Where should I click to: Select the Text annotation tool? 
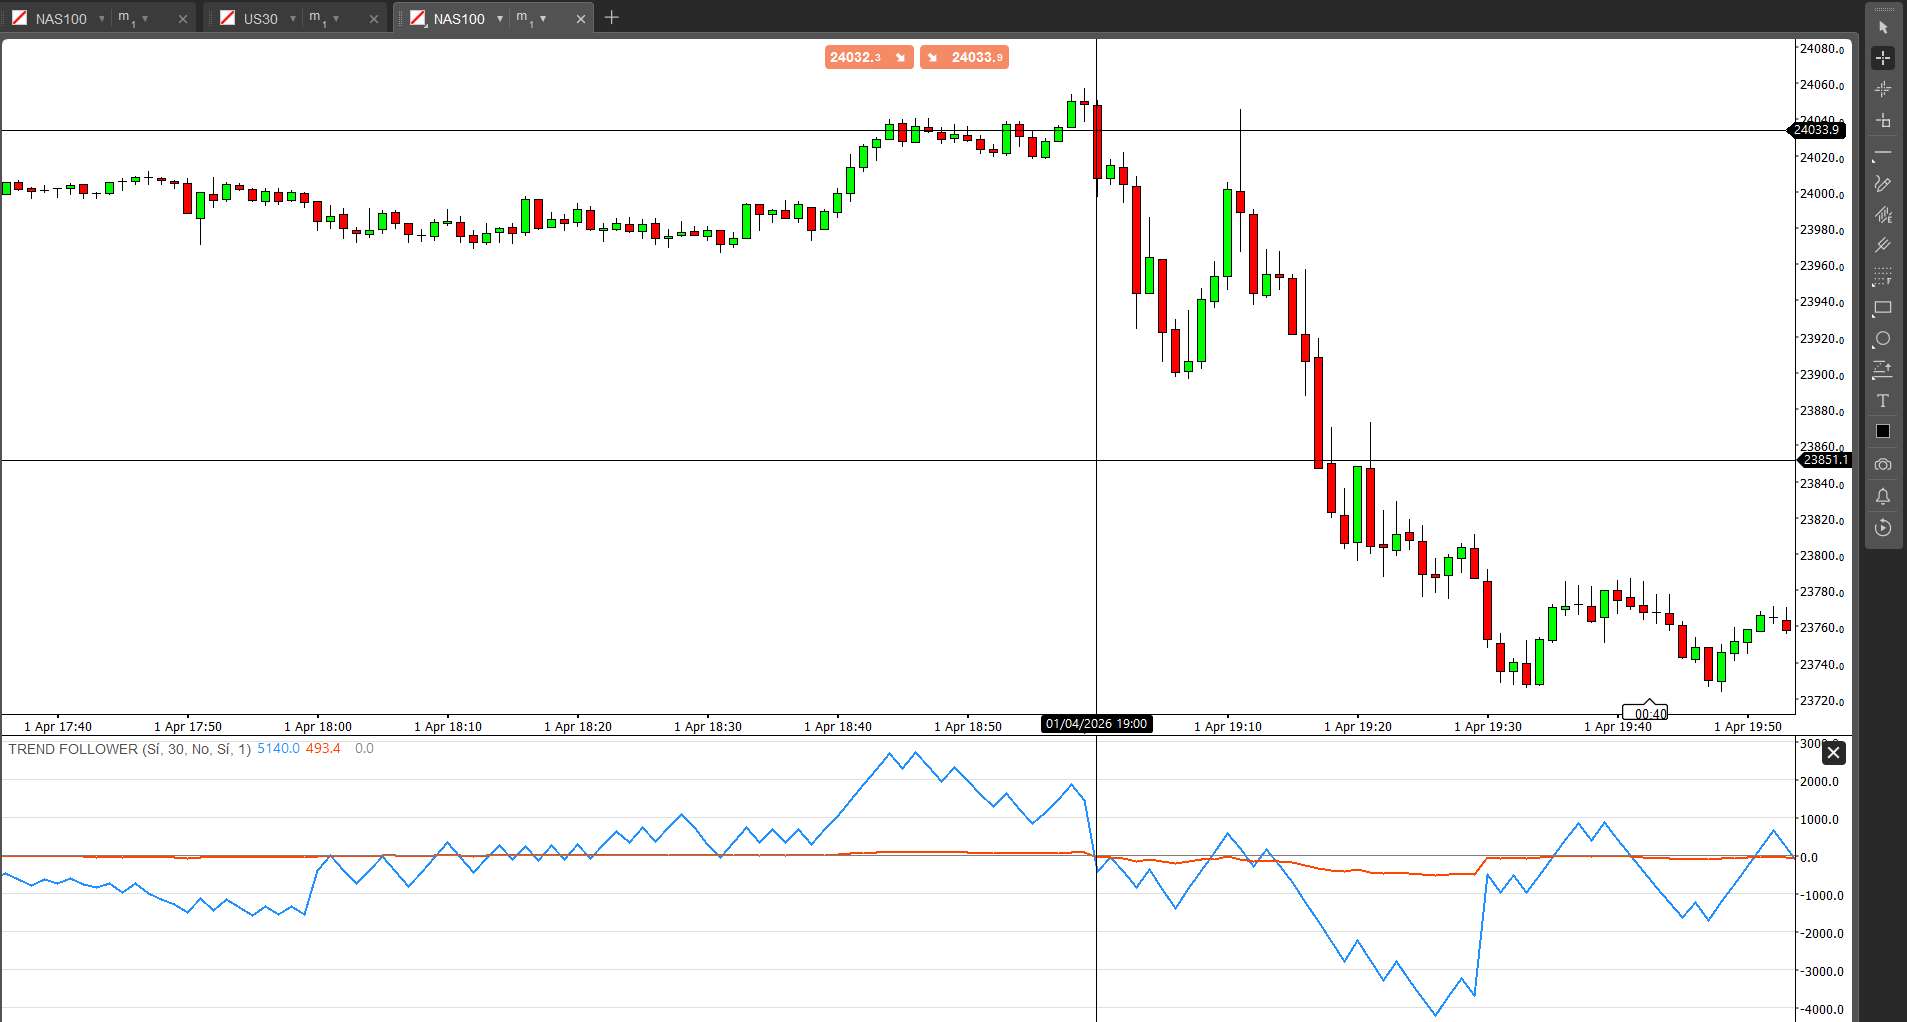point(1883,401)
